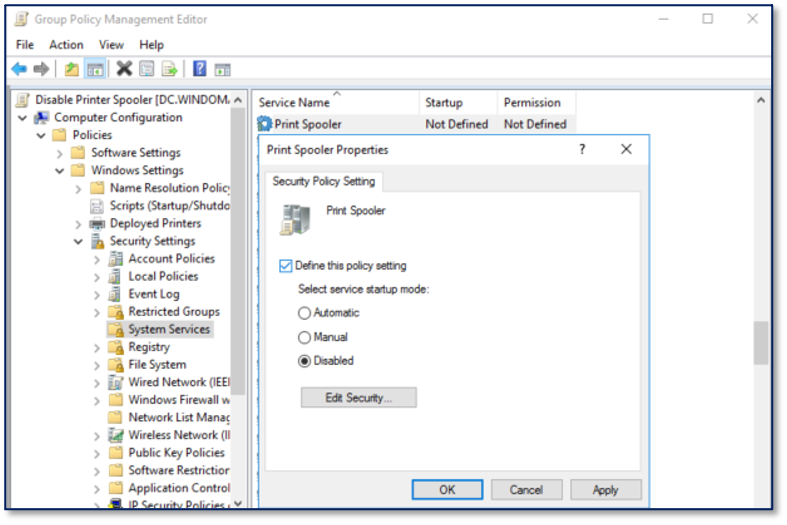Viewport: 787px width, 525px height.
Task: Select the Automatic startup mode
Action: [x=305, y=313]
